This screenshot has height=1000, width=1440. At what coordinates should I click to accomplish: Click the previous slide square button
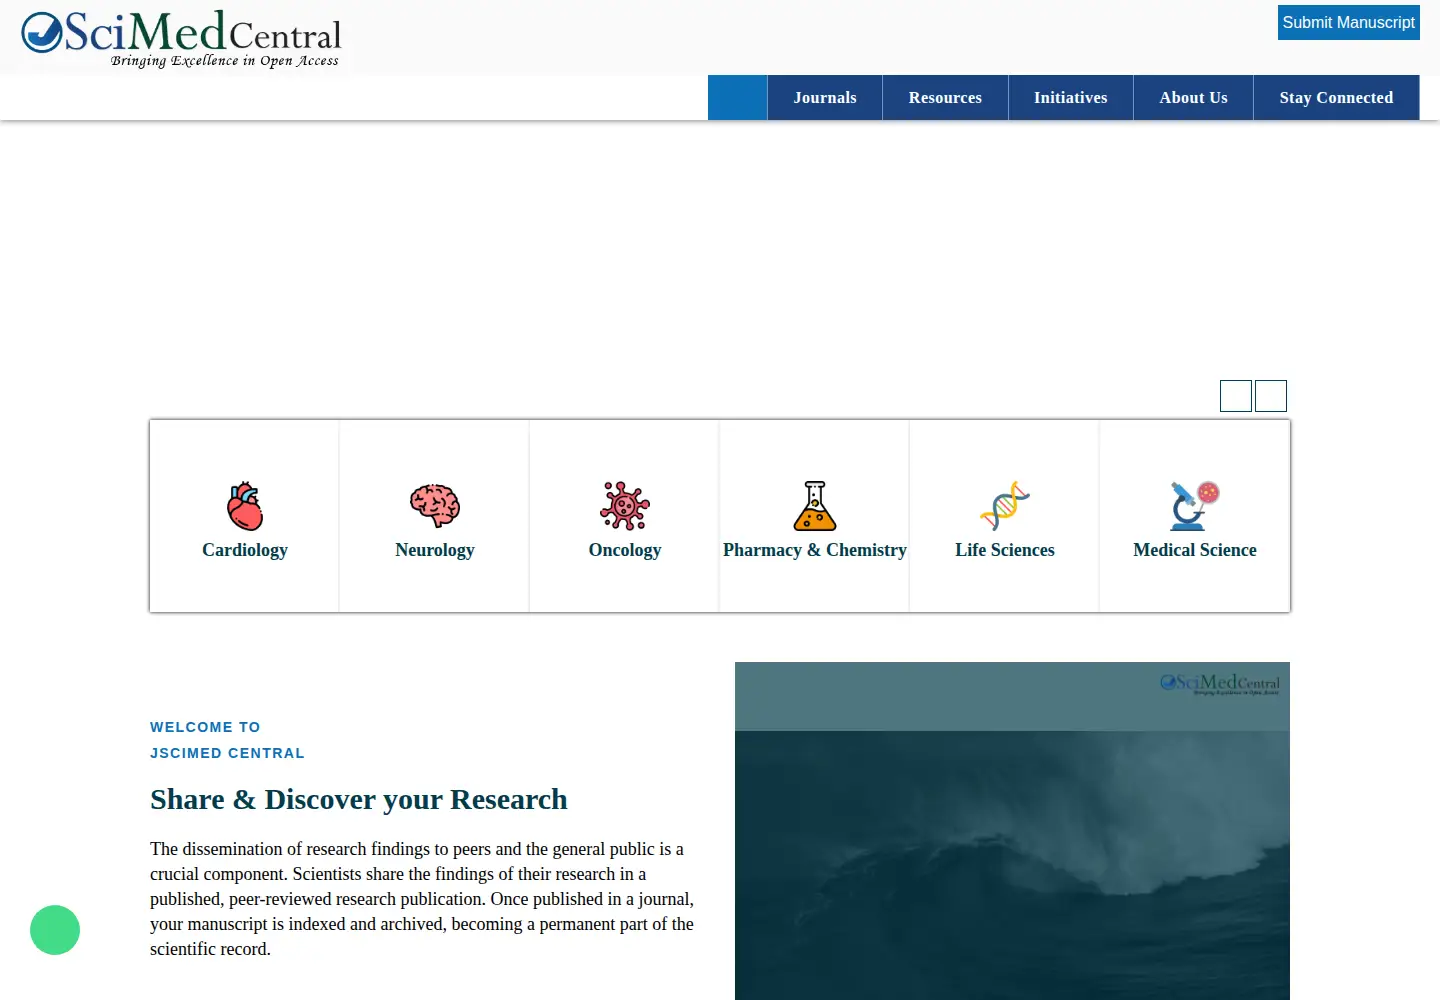pyautogui.click(x=1236, y=396)
